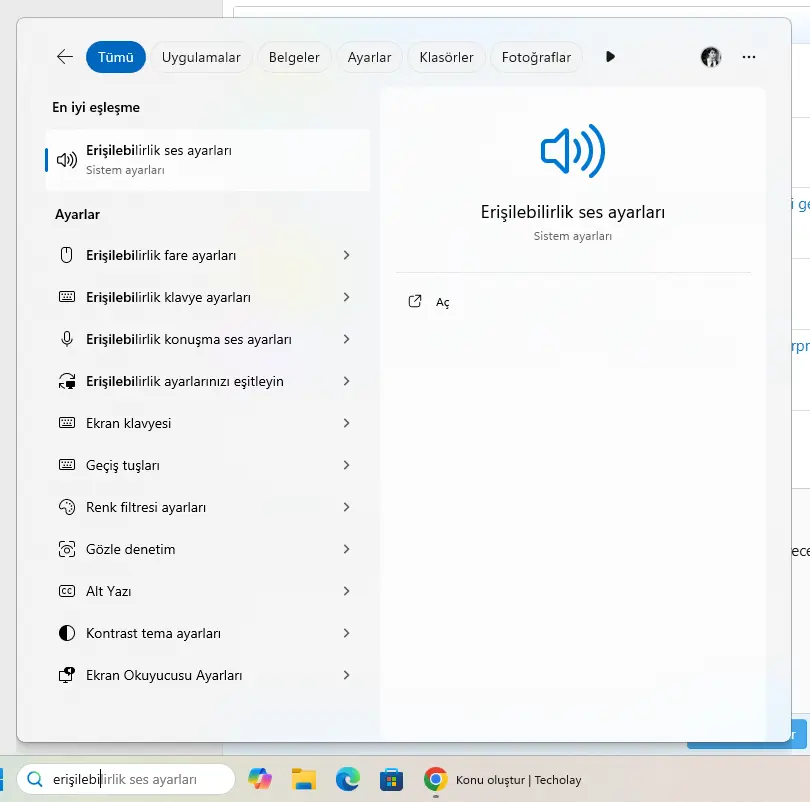Image resolution: width=810 pixels, height=802 pixels.
Task: Click contrast icon for Kontrast tema ayarları
Action: [67, 633]
